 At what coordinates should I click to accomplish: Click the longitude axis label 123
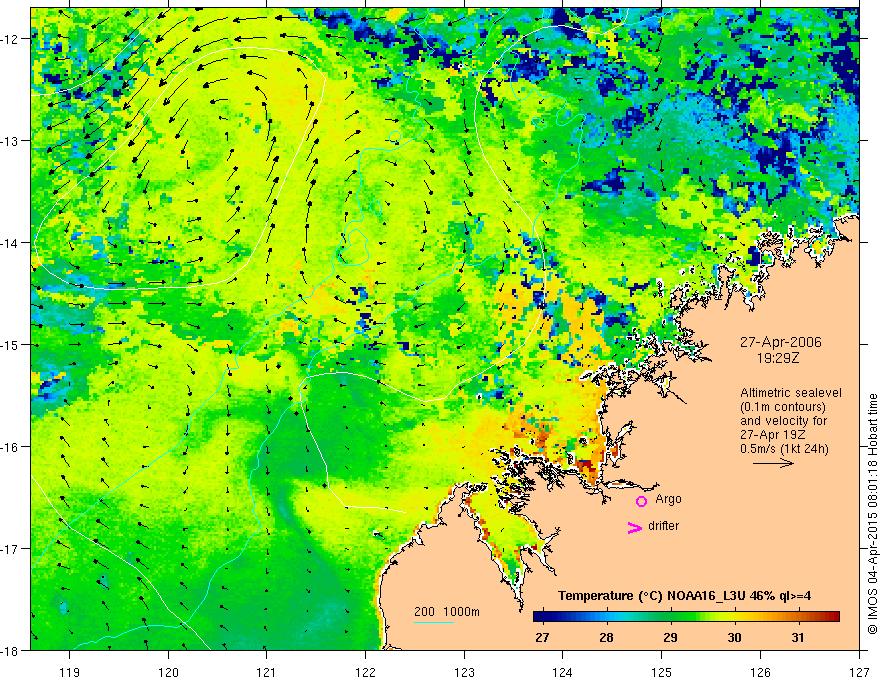pos(464,672)
